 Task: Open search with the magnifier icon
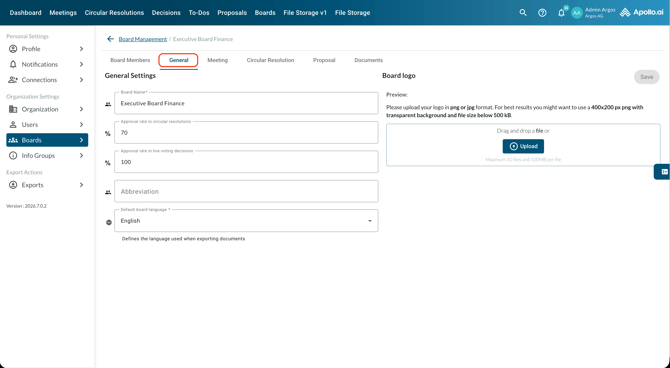click(523, 13)
